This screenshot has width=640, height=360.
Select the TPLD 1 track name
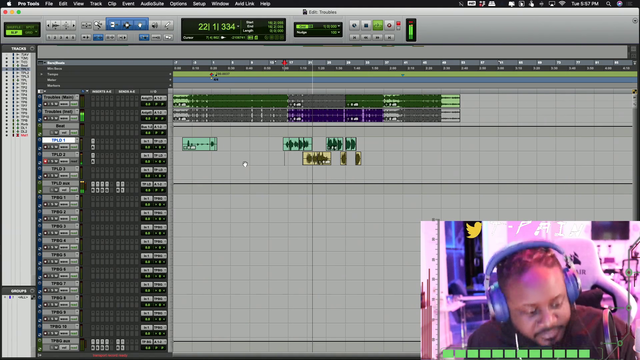pos(59,140)
